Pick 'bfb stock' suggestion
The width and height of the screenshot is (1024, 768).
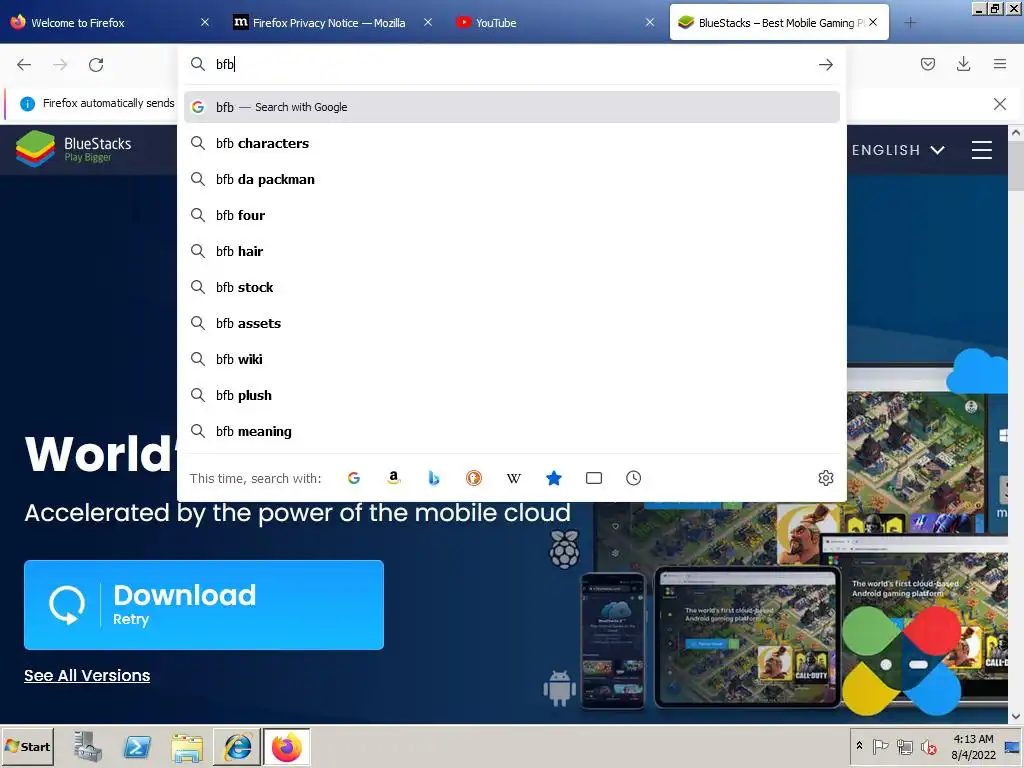click(x=511, y=287)
